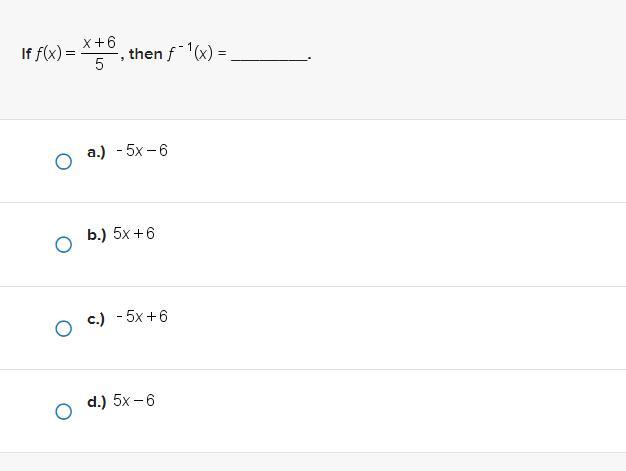The image size is (626, 471).
Task: Click the bold label a.)
Action: coord(96,152)
